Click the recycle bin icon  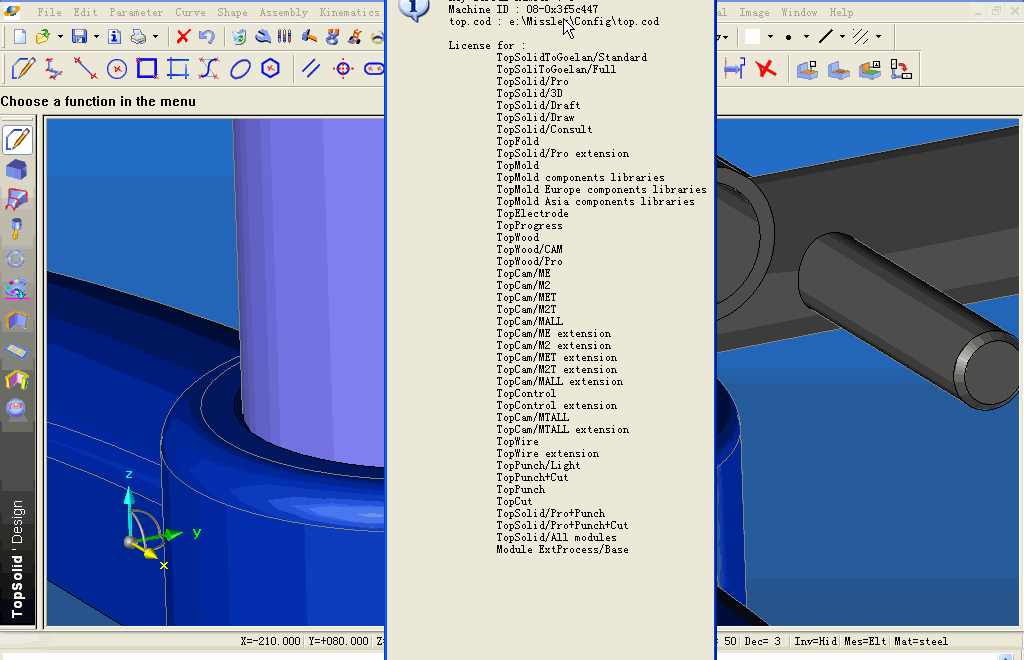(x=239, y=37)
